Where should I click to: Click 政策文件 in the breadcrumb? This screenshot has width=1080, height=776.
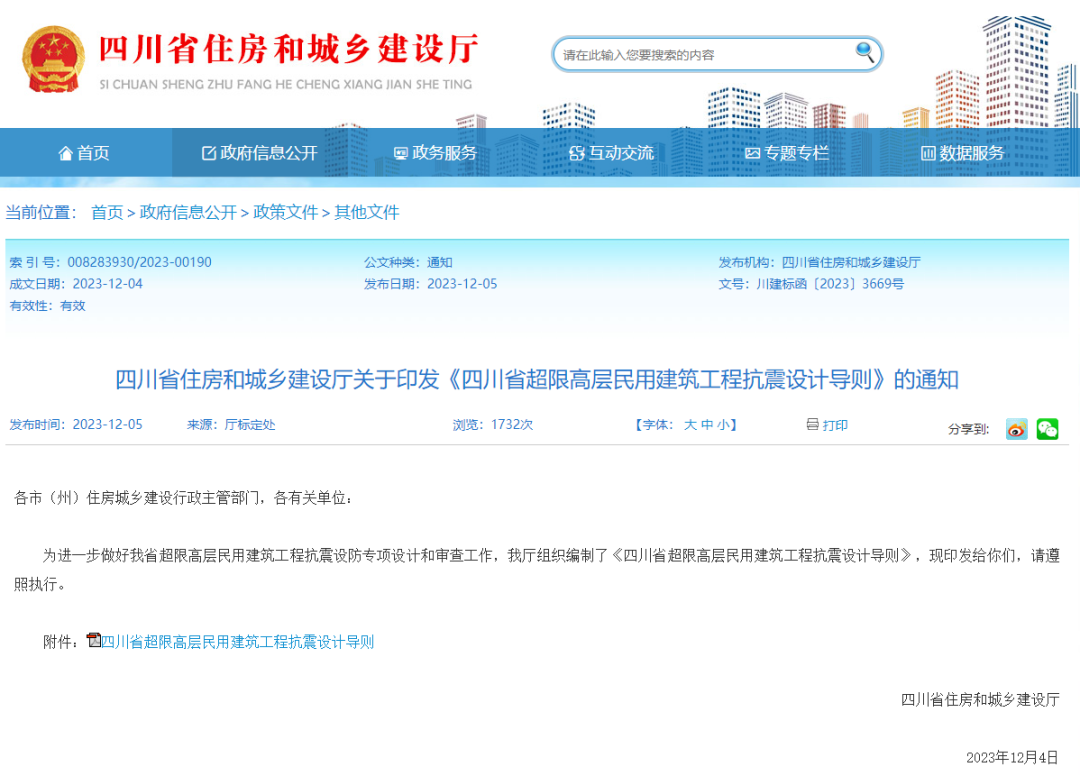click(285, 212)
